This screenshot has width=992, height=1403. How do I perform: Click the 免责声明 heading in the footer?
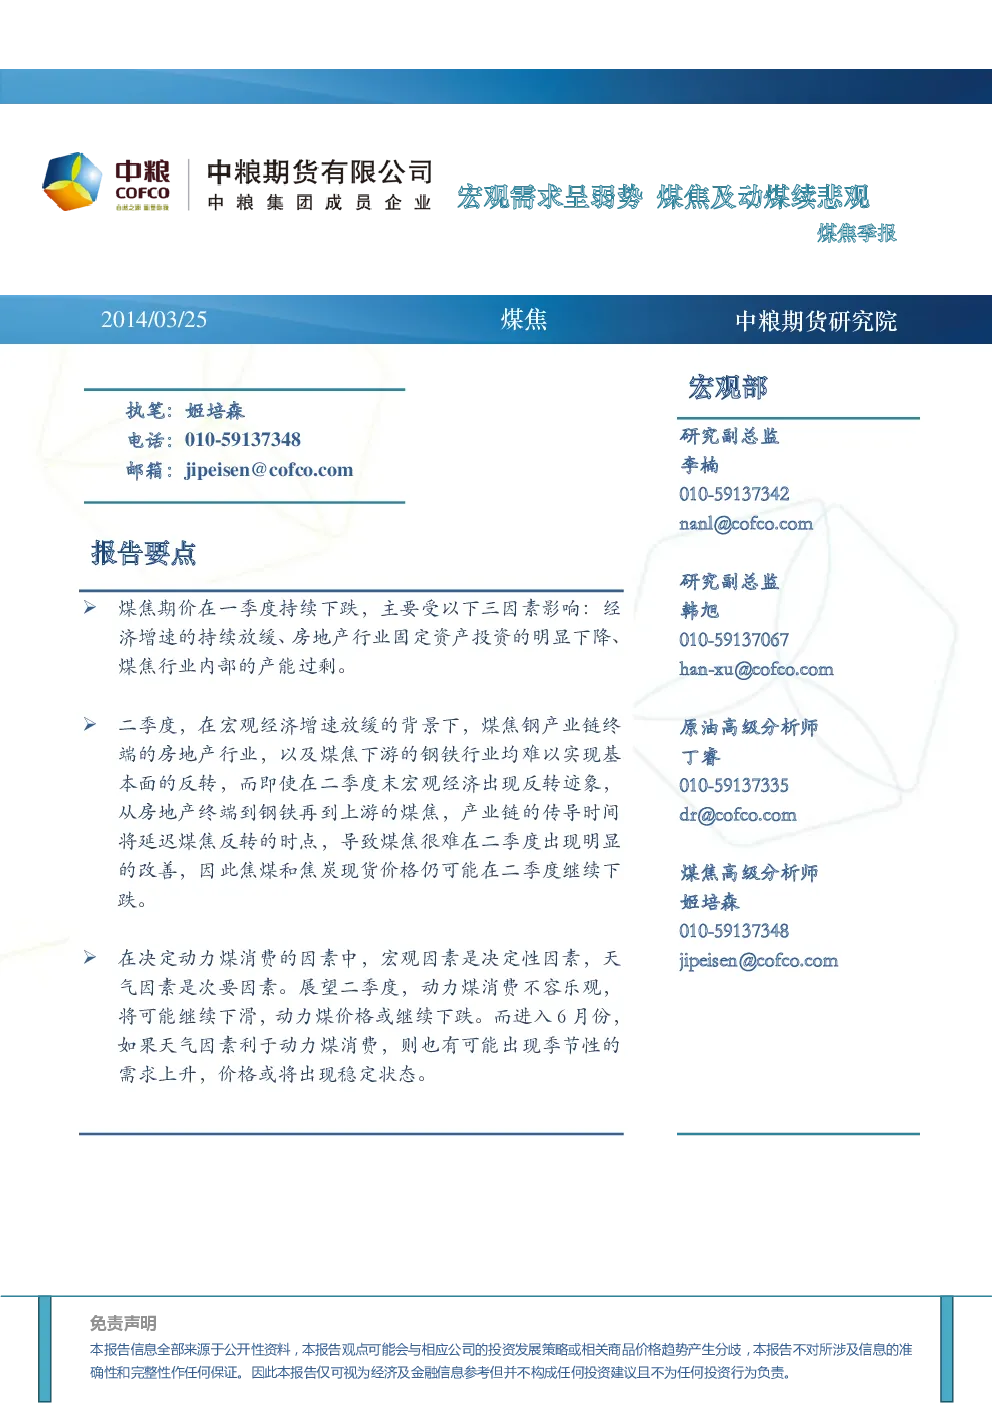tap(123, 1323)
